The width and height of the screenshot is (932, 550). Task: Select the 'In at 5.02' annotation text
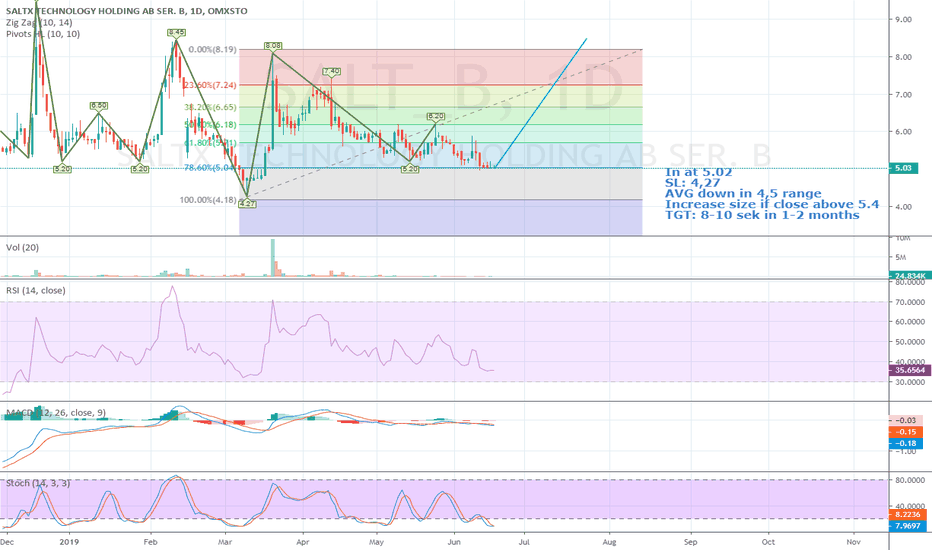pos(698,172)
